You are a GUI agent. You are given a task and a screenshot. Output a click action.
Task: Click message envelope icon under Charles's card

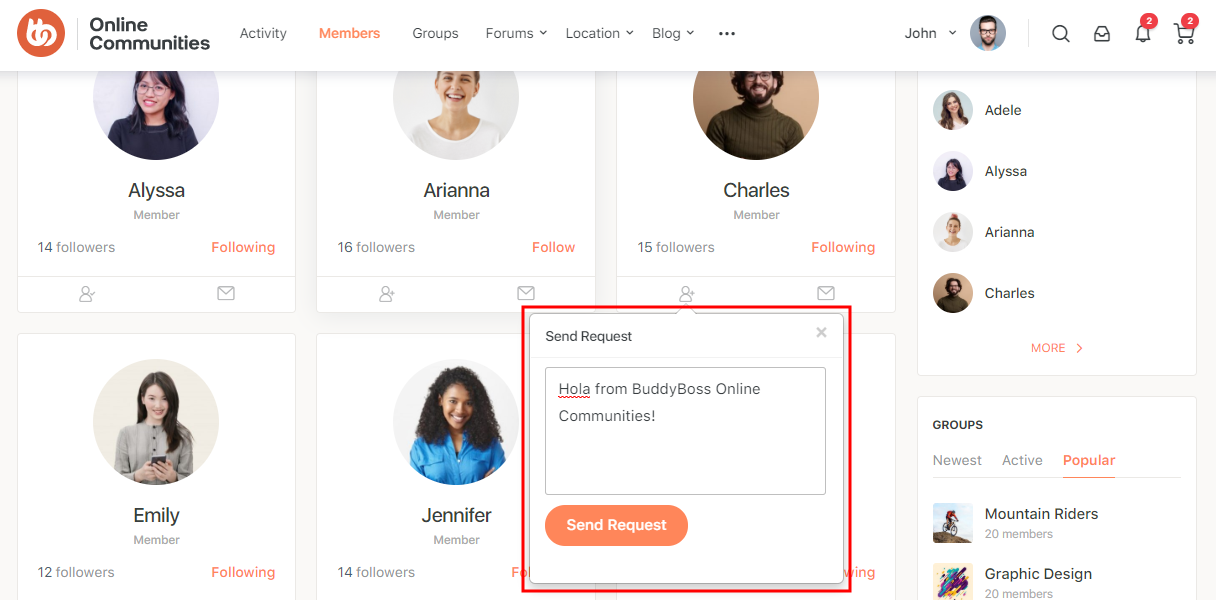pos(826,293)
